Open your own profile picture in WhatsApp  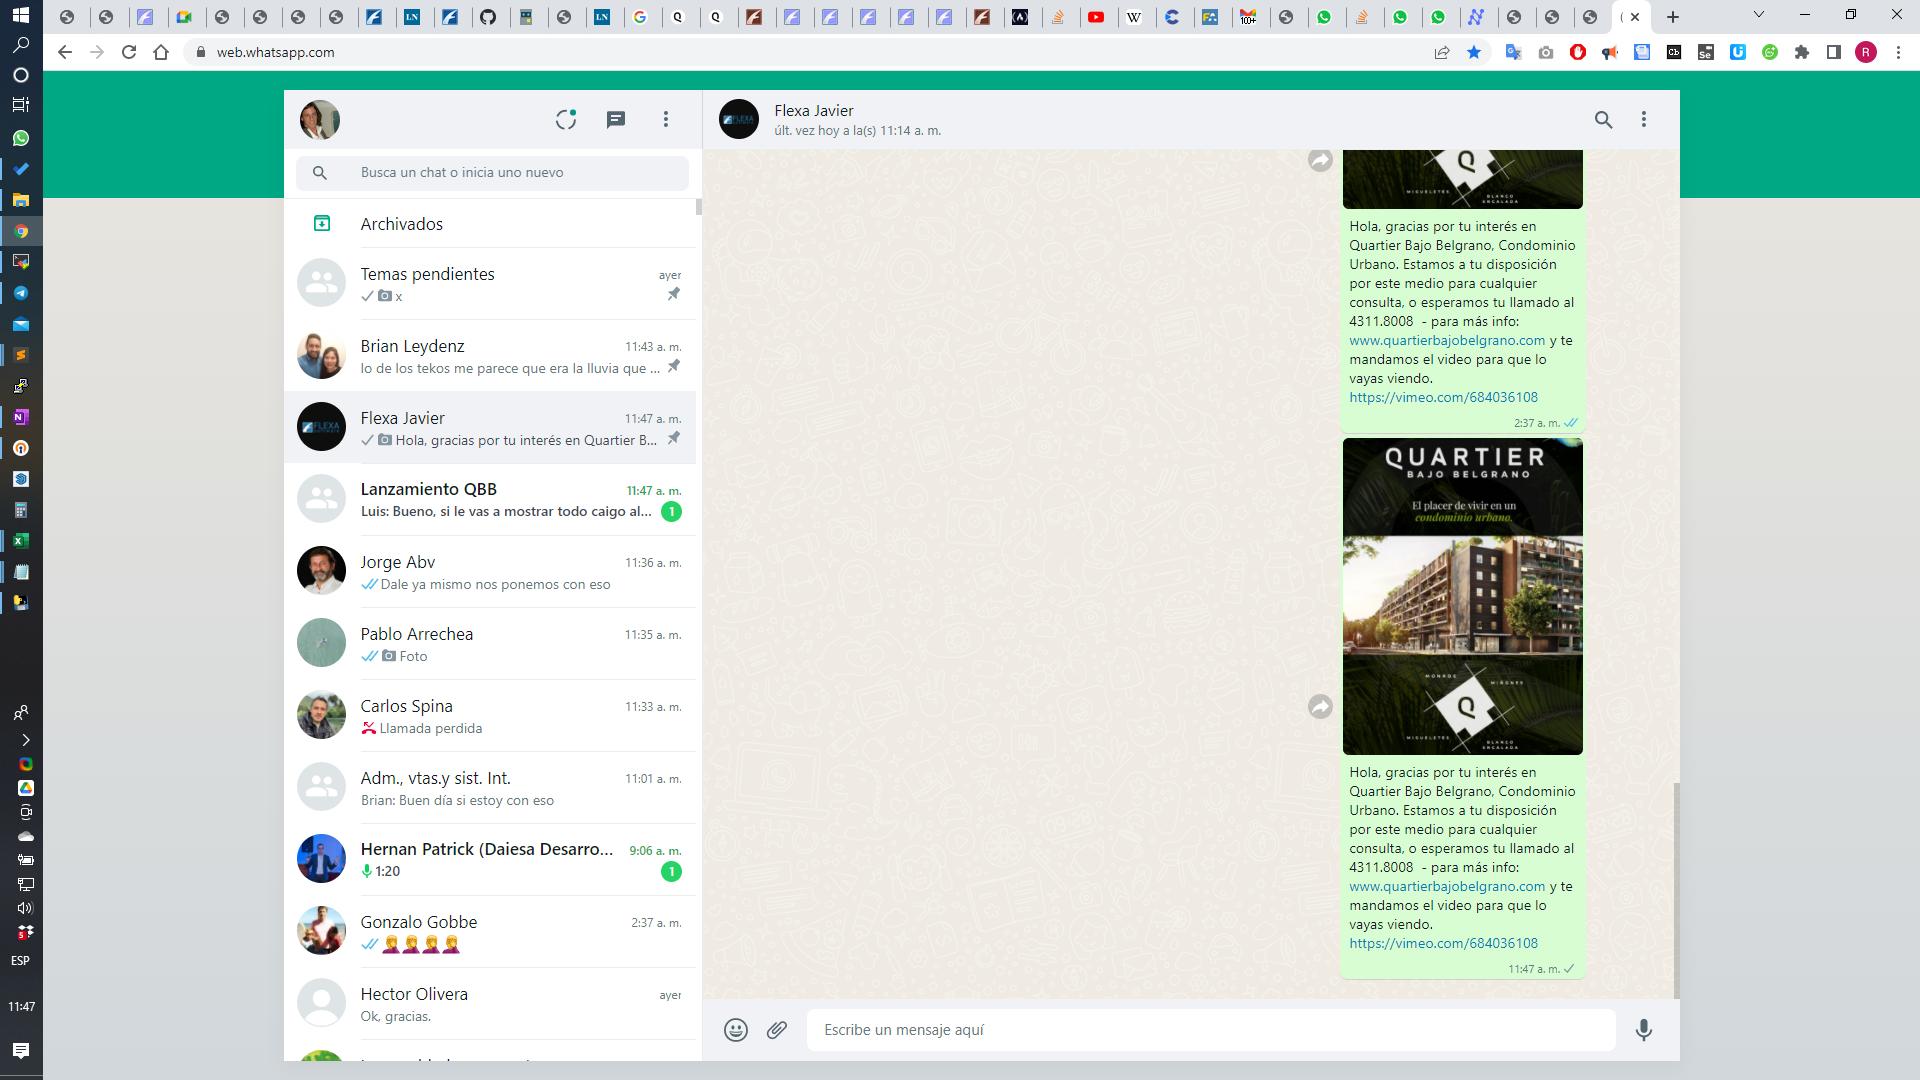tap(320, 119)
